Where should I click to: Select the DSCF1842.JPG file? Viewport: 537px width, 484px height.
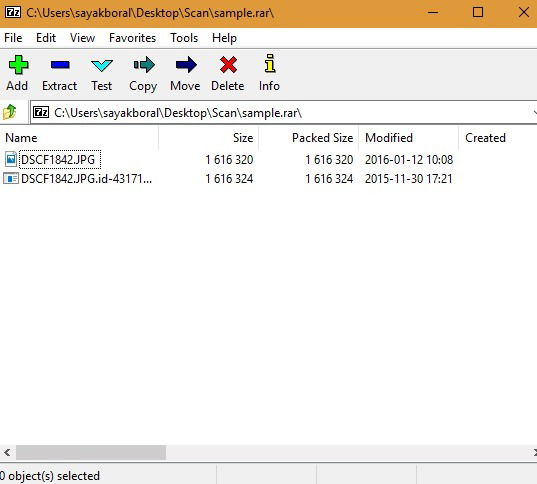coord(58,160)
